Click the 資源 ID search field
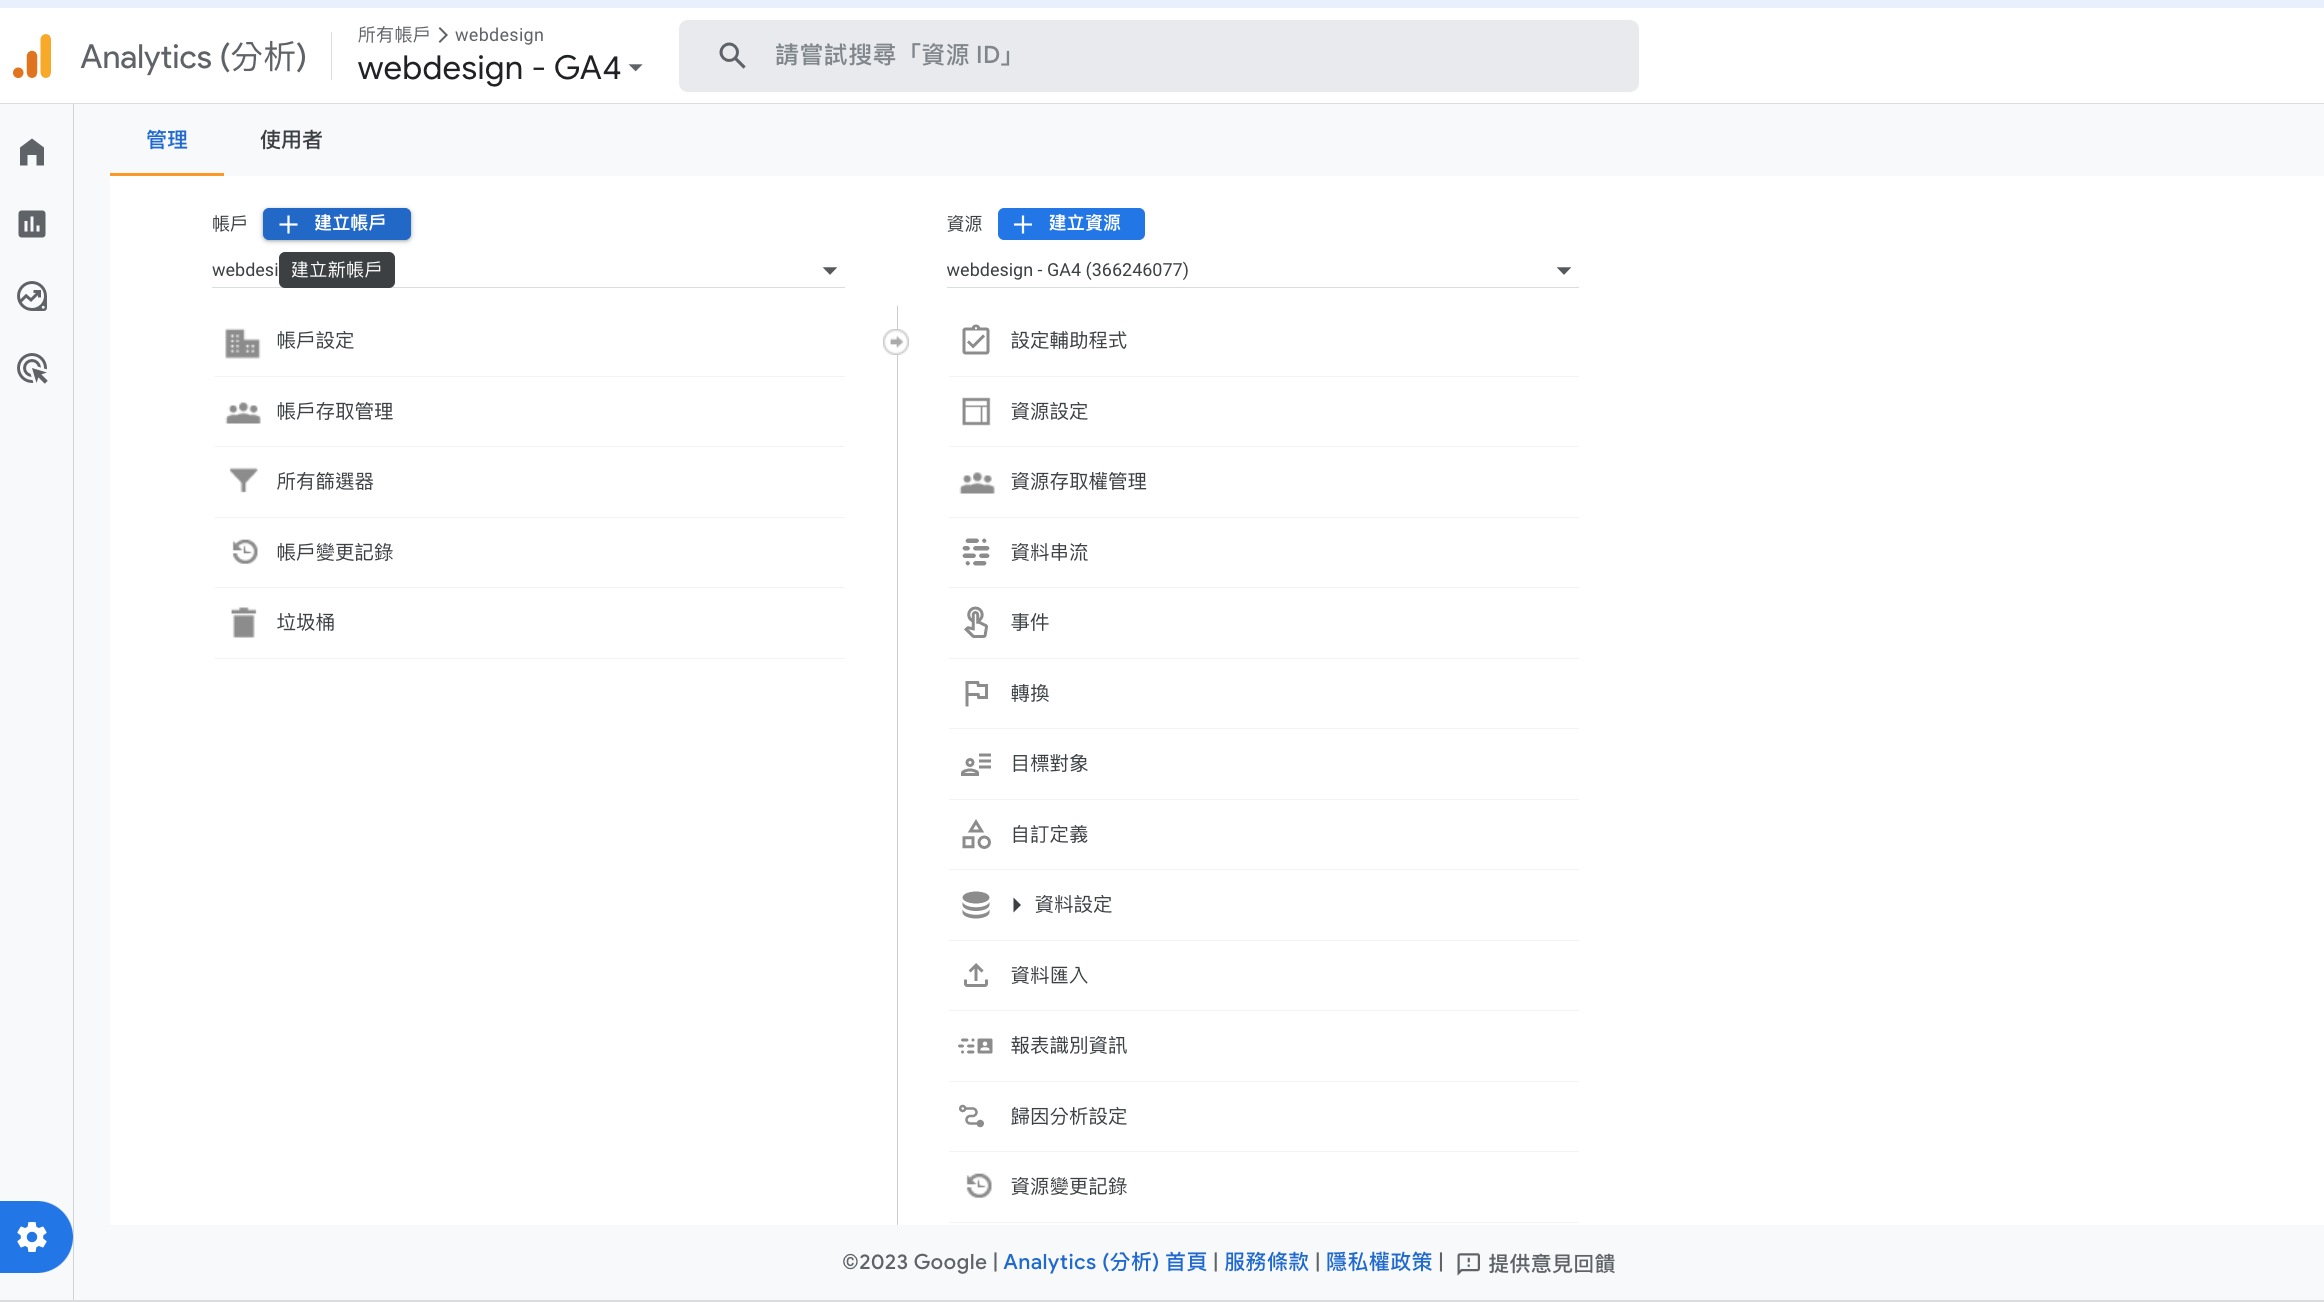The width and height of the screenshot is (2324, 1302). 1158,56
